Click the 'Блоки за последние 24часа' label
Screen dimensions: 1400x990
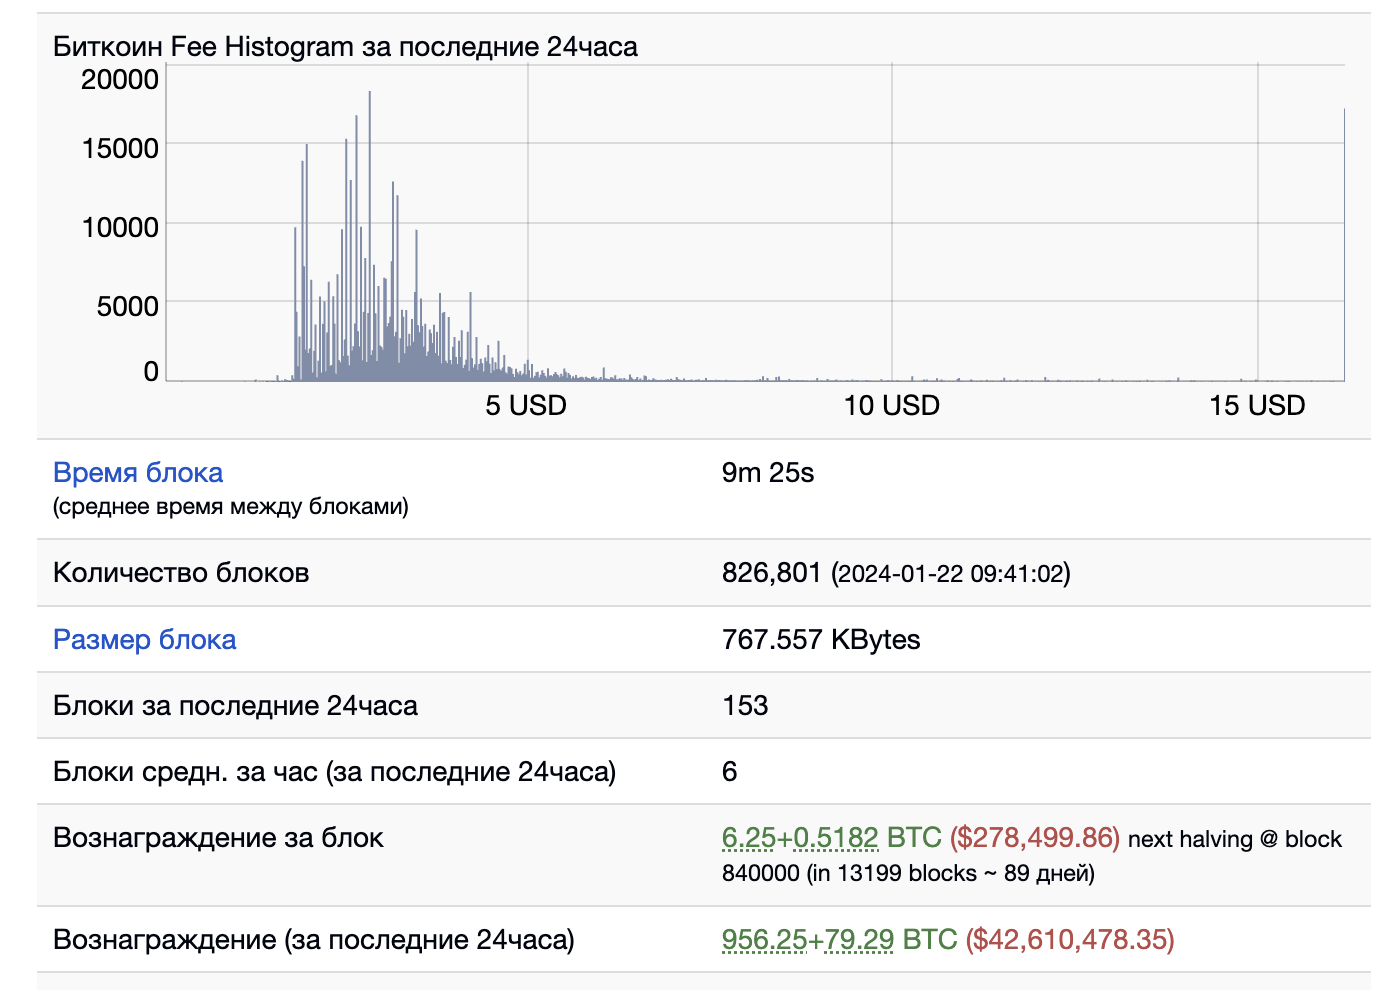(x=235, y=706)
